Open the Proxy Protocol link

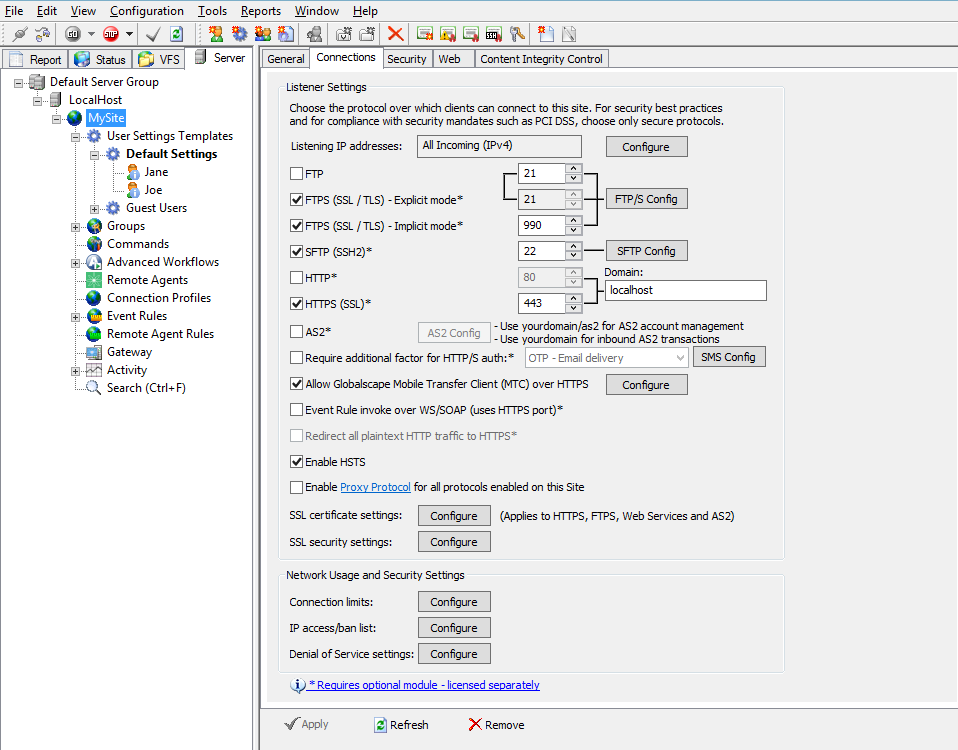click(375, 488)
